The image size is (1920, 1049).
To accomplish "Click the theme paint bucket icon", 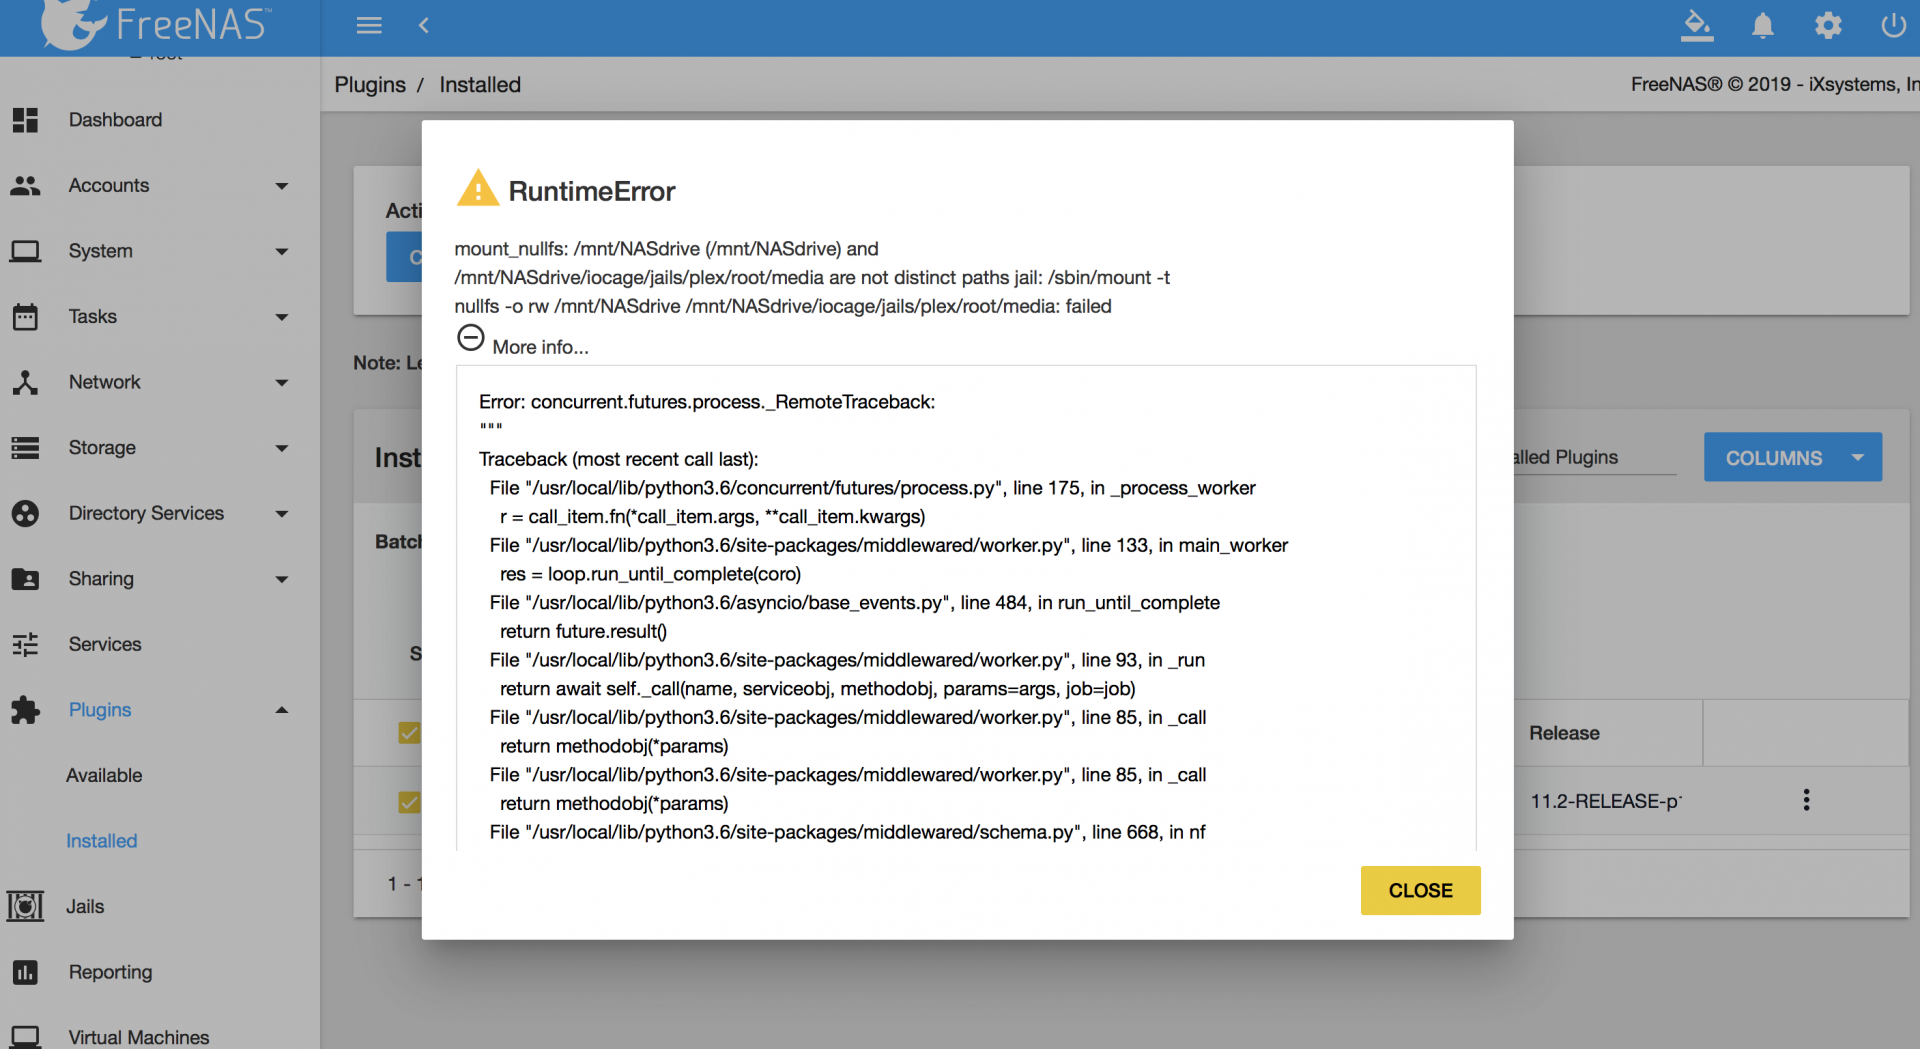I will point(1696,25).
